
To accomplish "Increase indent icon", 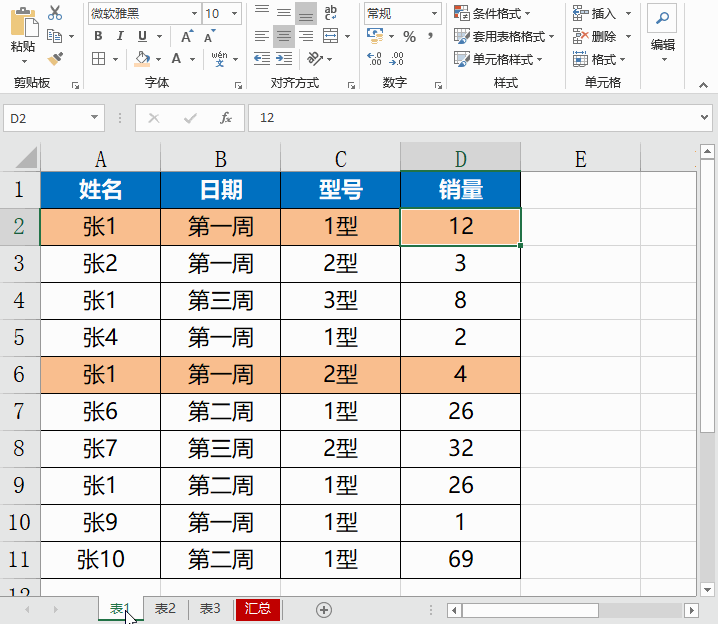I will pos(284,59).
